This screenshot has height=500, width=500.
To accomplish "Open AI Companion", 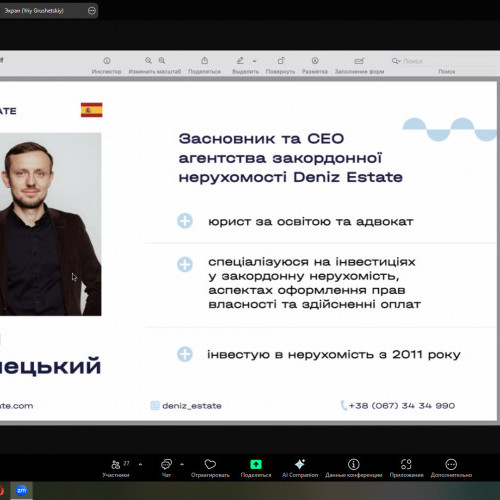I will (x=300, y=468).
